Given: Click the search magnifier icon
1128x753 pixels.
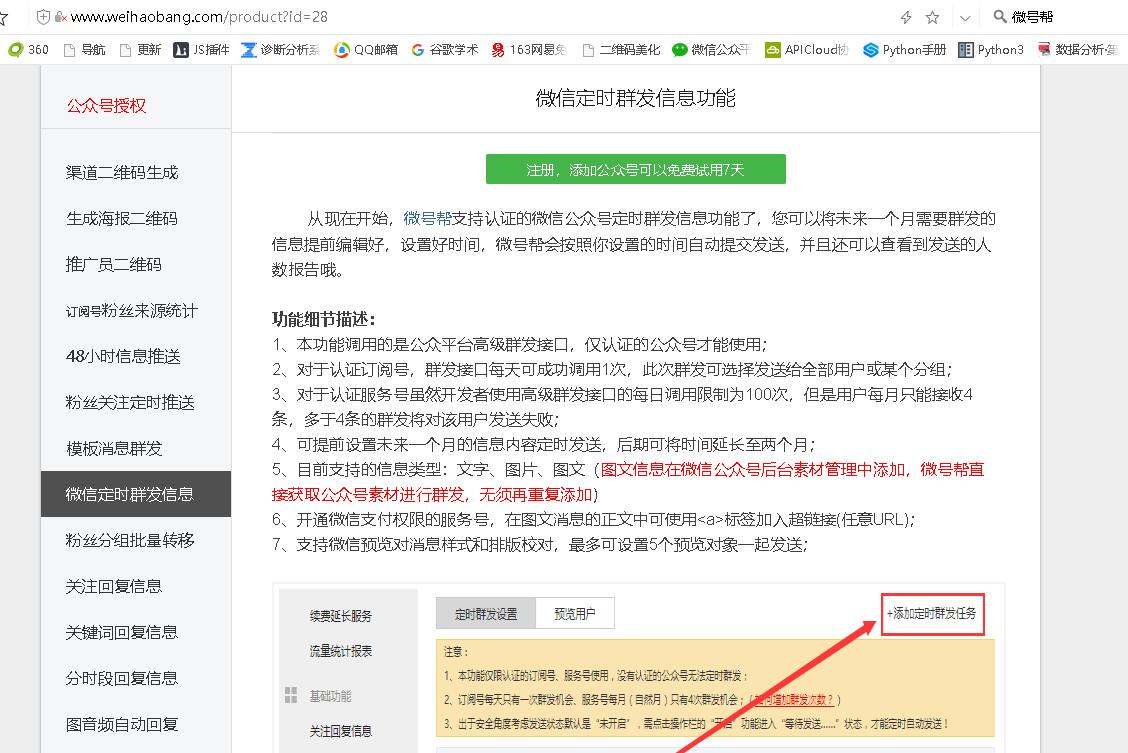Looking at the screenshot, I should click(x=999, y=17).
